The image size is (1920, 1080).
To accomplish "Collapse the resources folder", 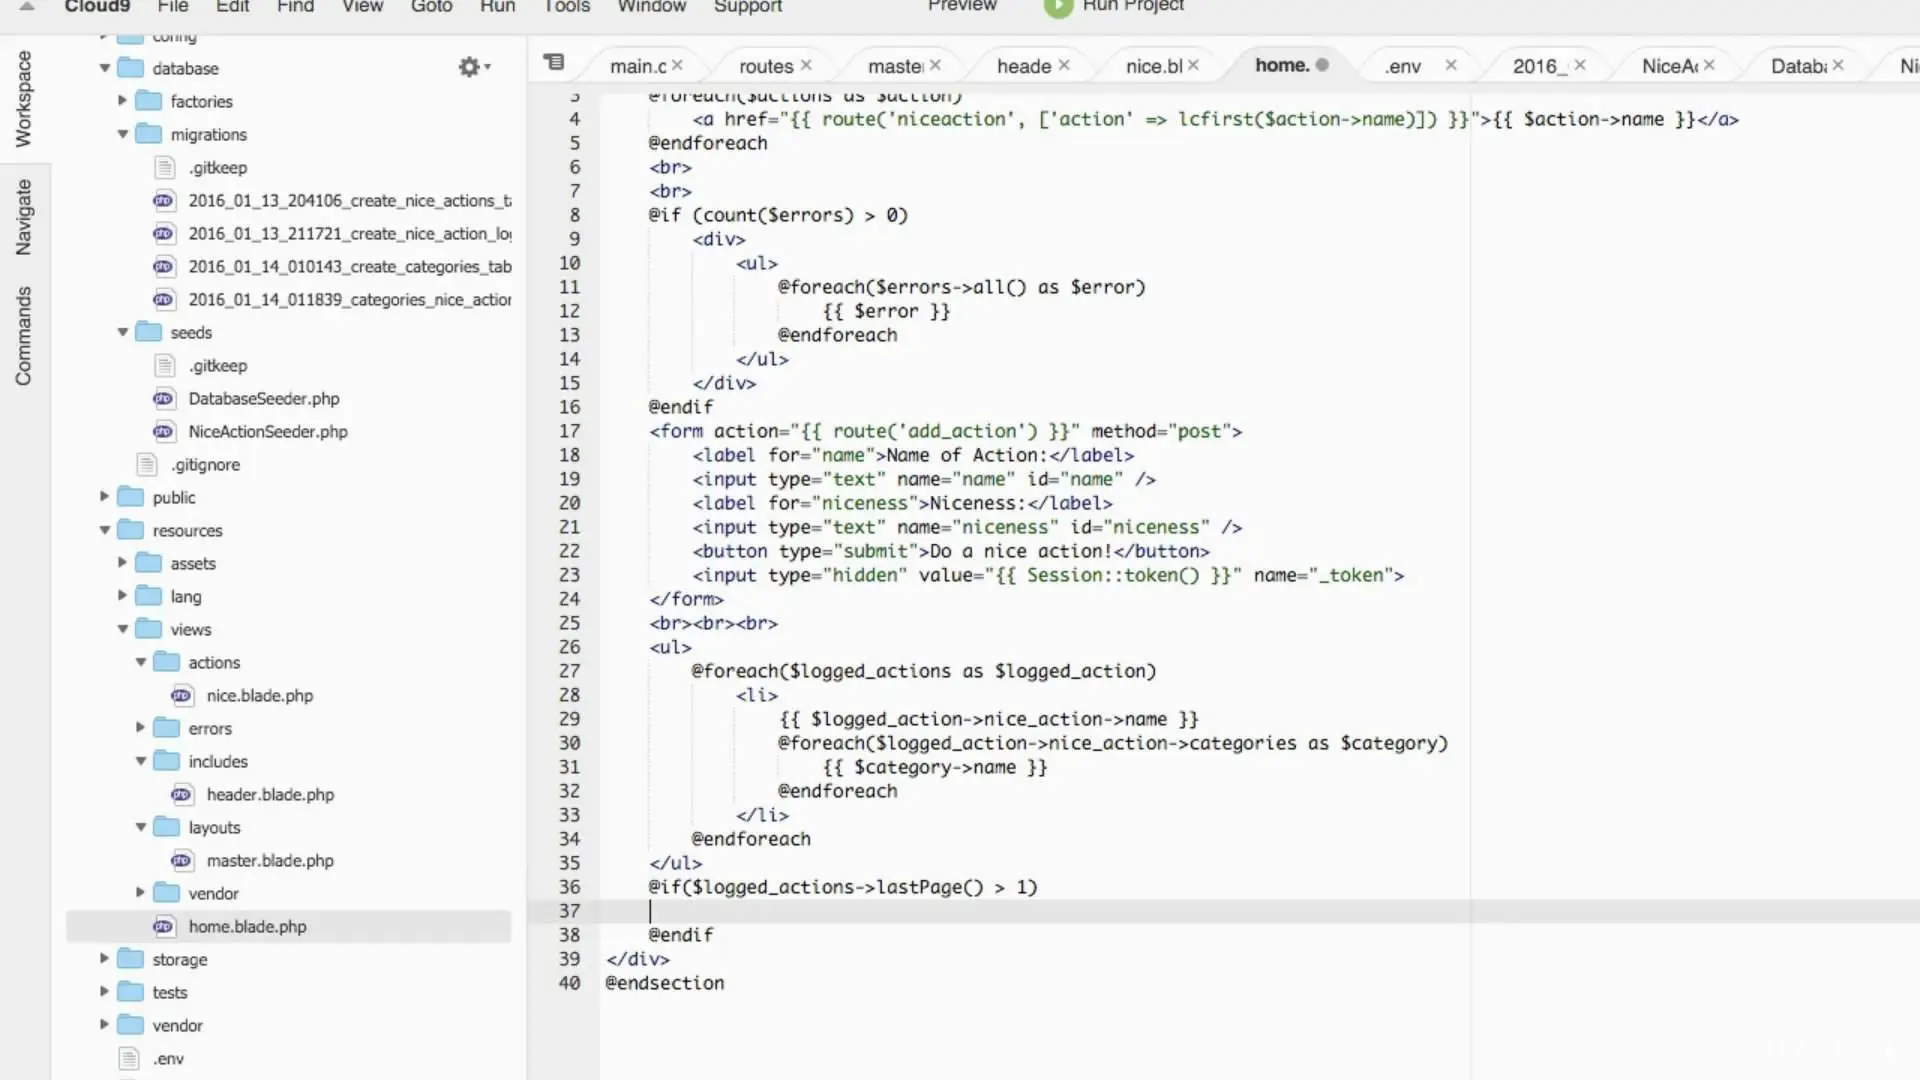I will (x=104, y=530).
